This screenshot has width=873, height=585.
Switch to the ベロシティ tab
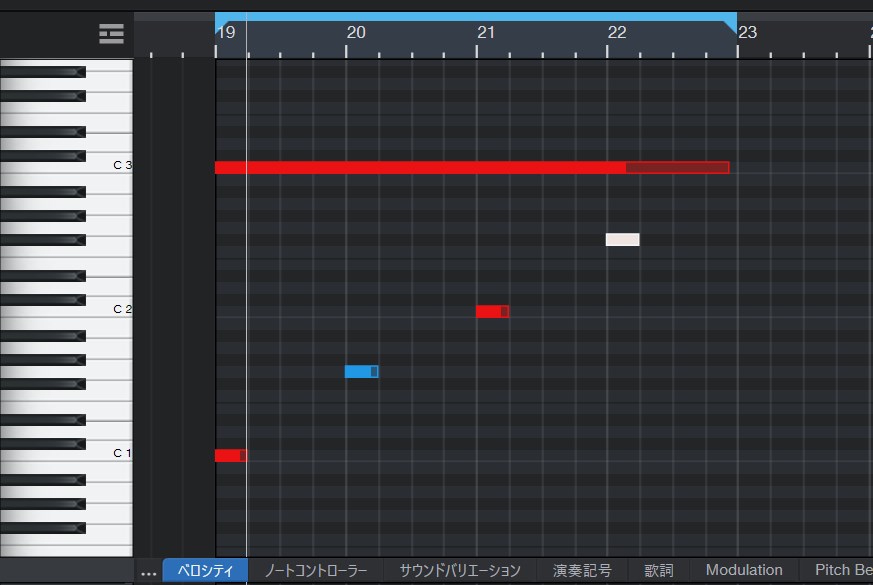coord(205,571)
